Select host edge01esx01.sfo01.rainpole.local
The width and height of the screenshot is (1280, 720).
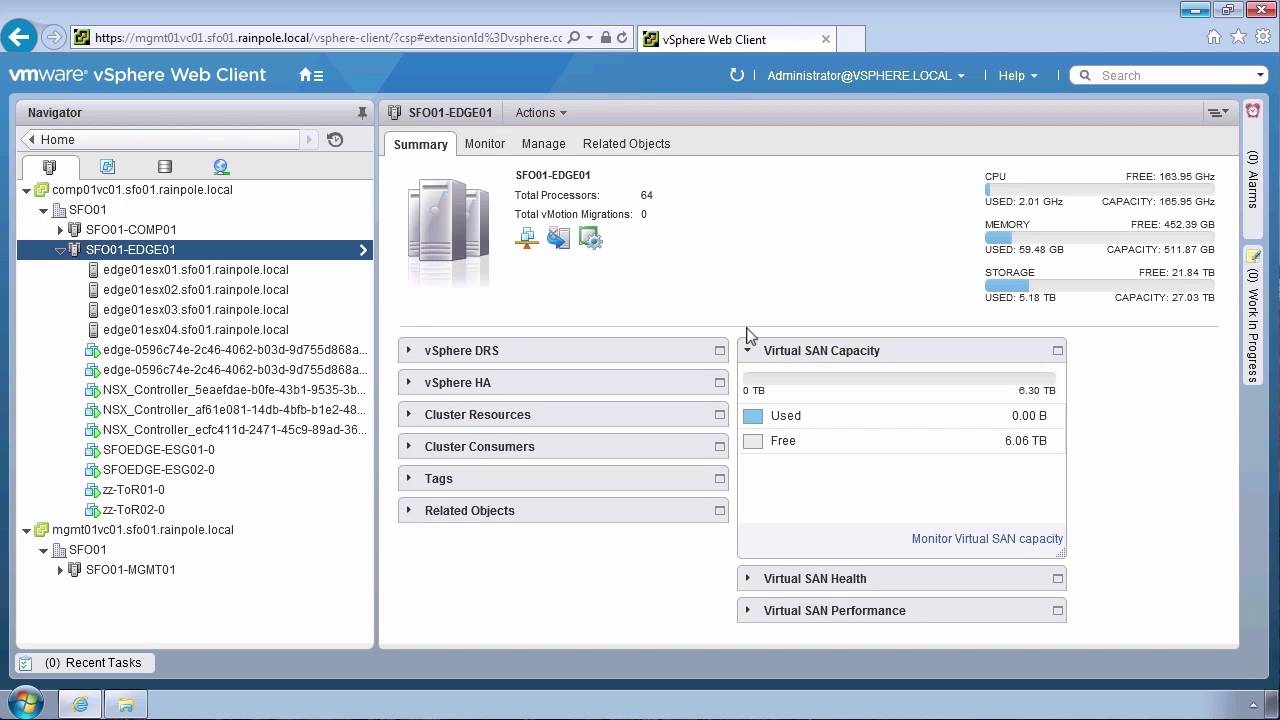(195, 270)
